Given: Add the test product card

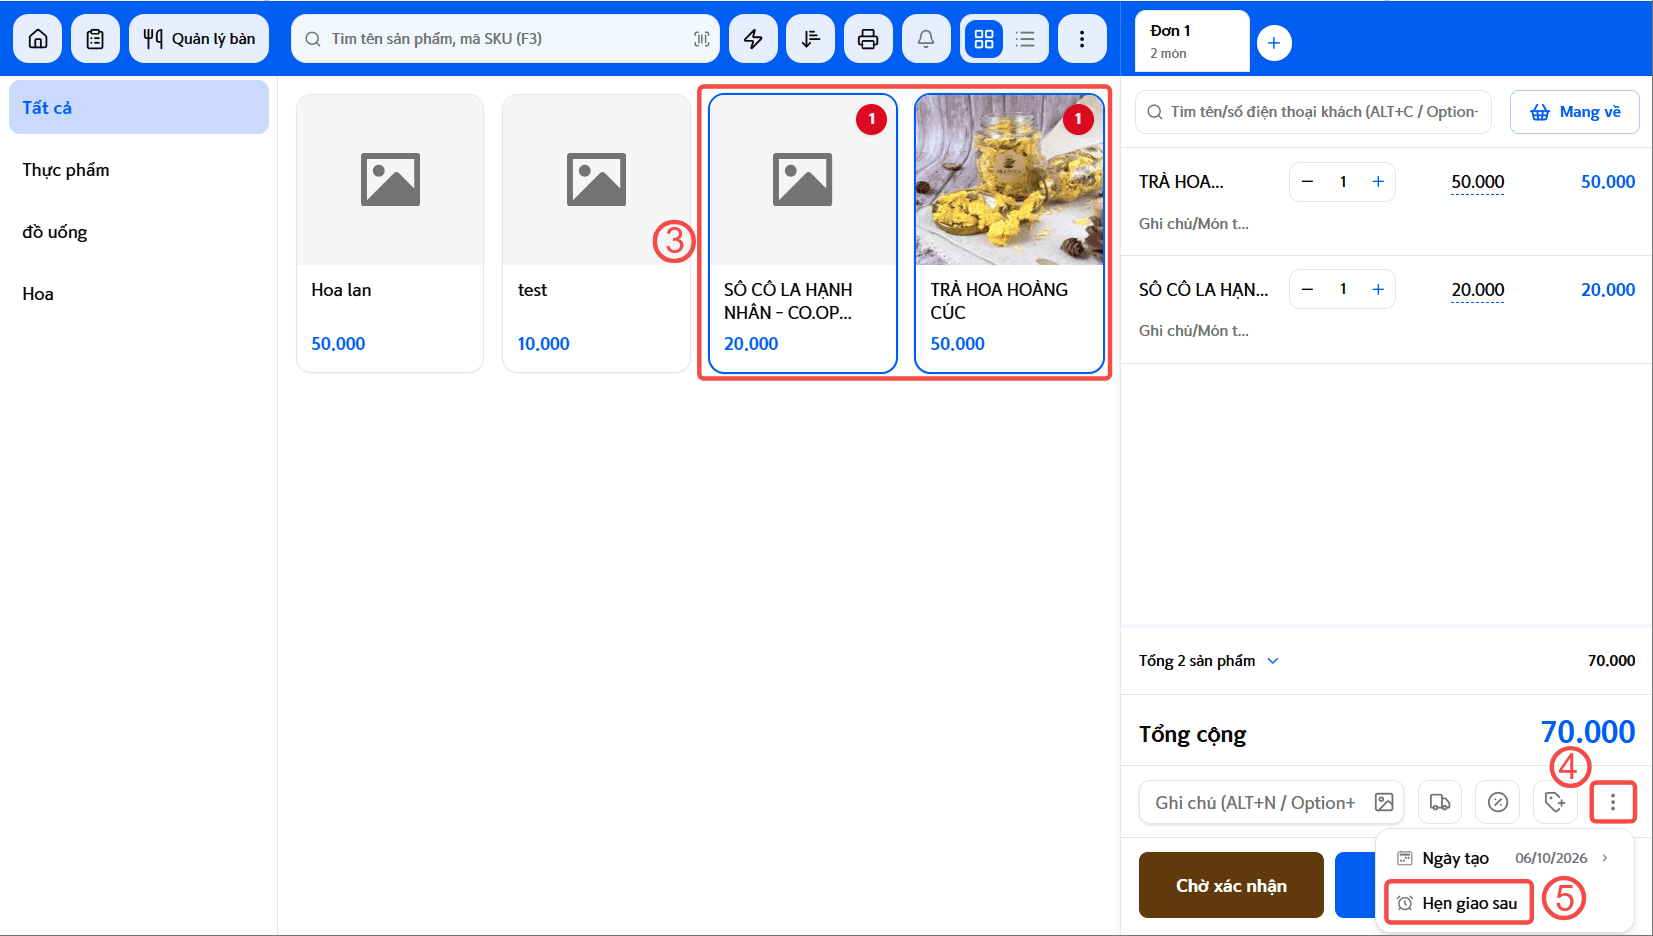Looking at the screenshot, I should point(596,233).
